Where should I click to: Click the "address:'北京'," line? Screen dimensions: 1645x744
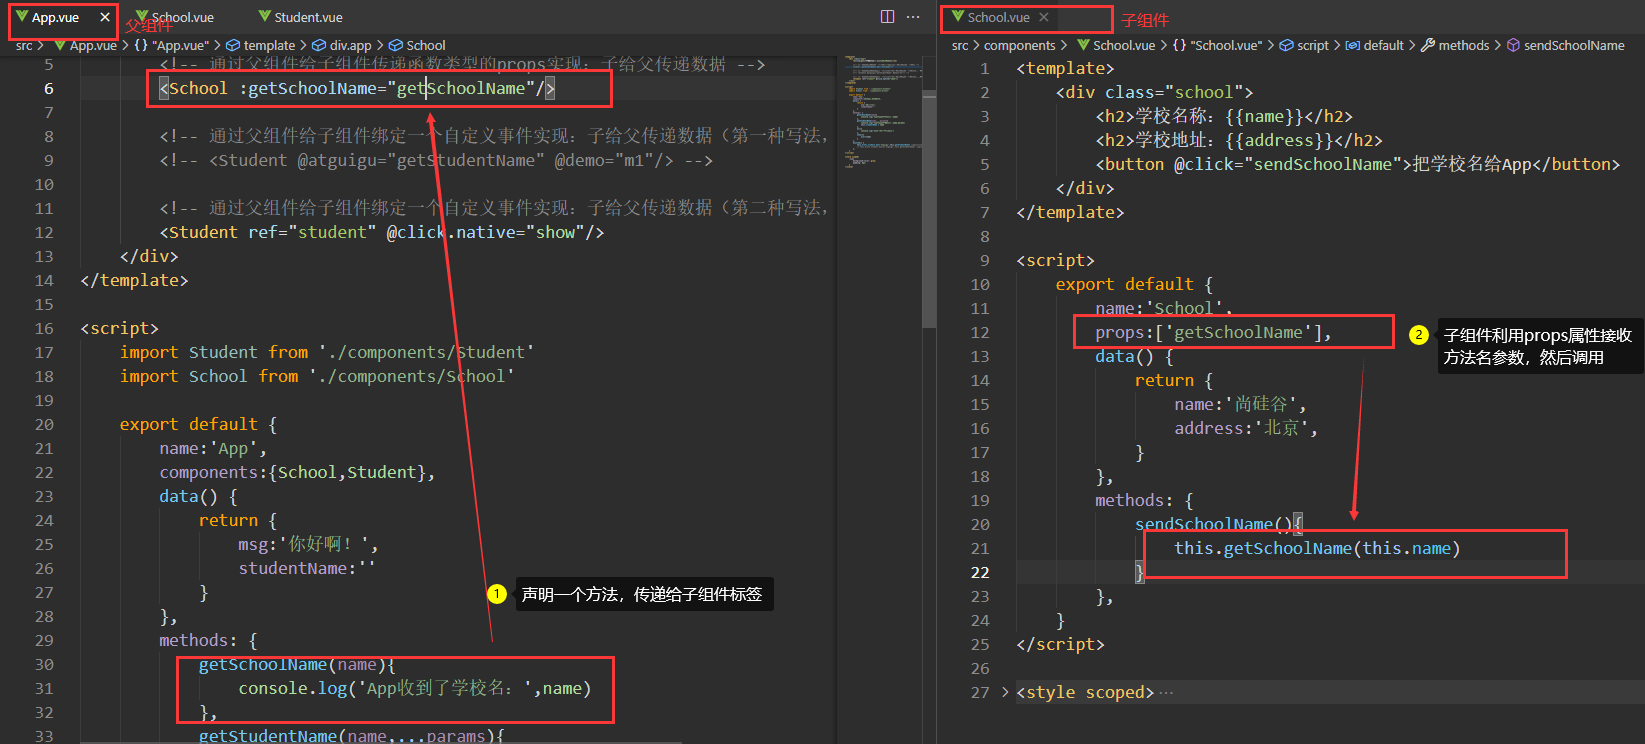(1246, 428)
